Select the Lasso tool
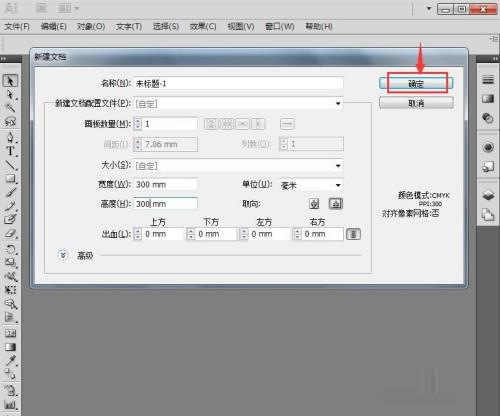Viewport: 500px width, 416px height. coord(10,121)
